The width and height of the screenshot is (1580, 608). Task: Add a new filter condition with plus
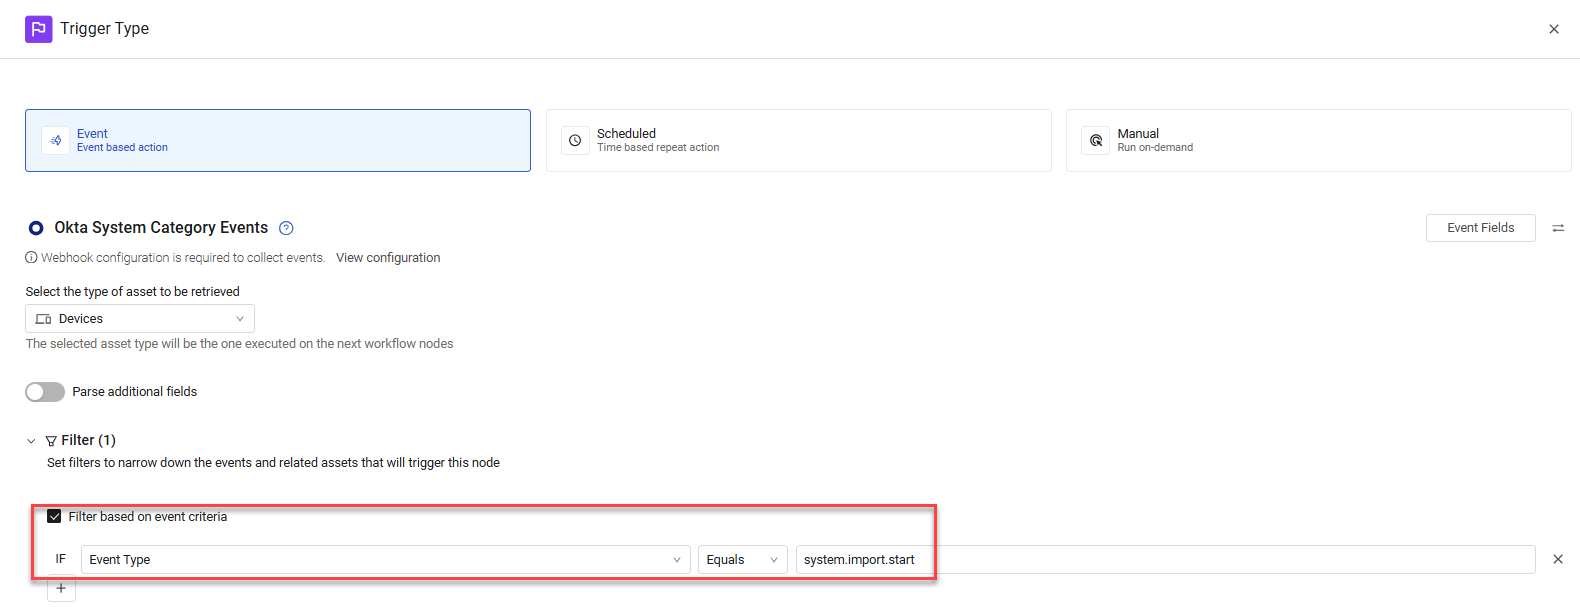pos(61,588)
